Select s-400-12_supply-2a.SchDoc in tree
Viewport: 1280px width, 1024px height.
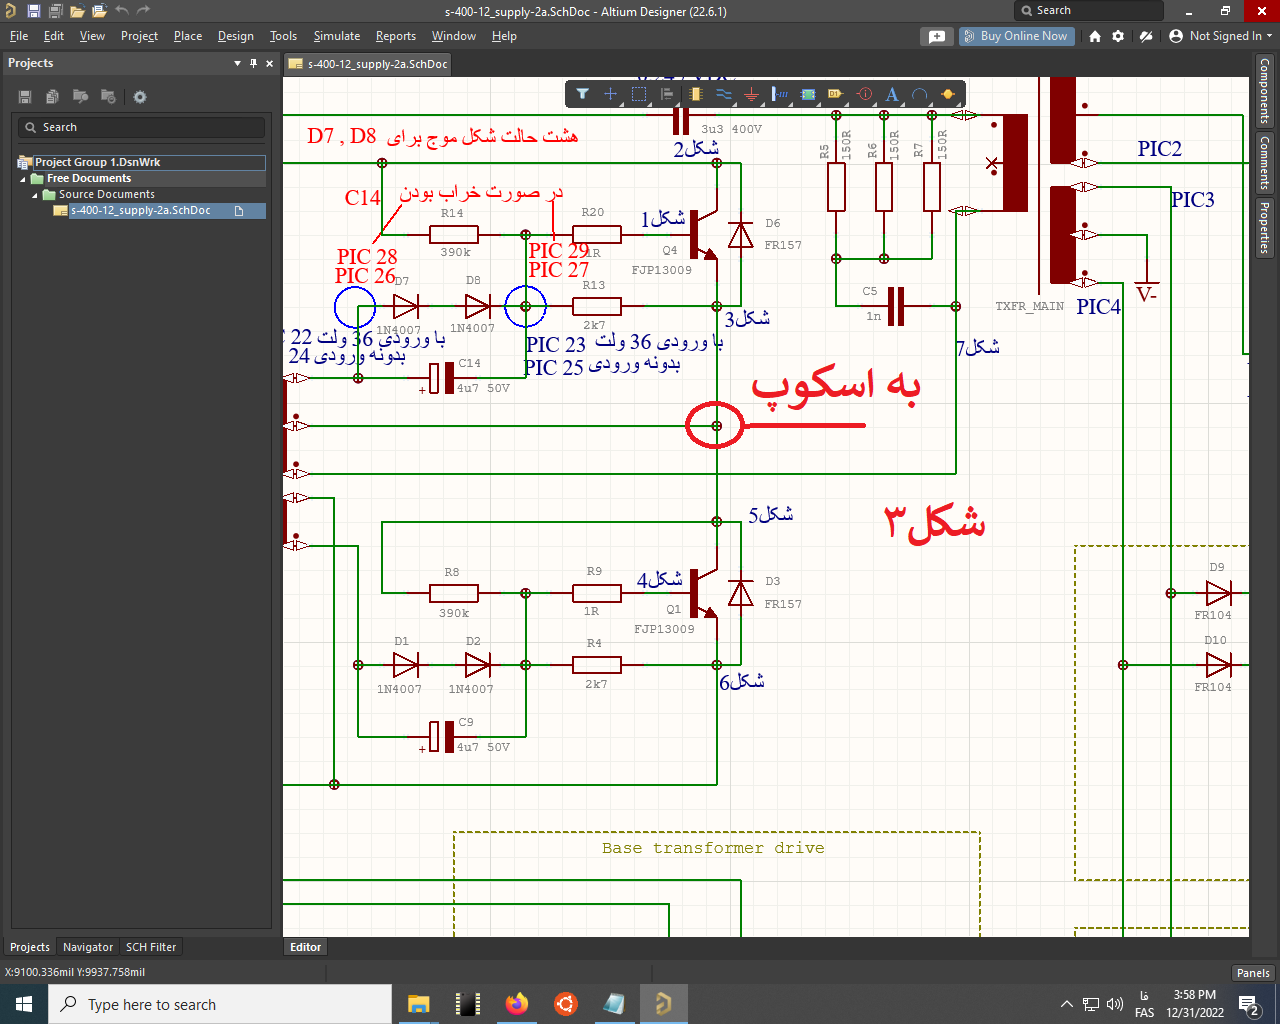click(x=140, y=211)
